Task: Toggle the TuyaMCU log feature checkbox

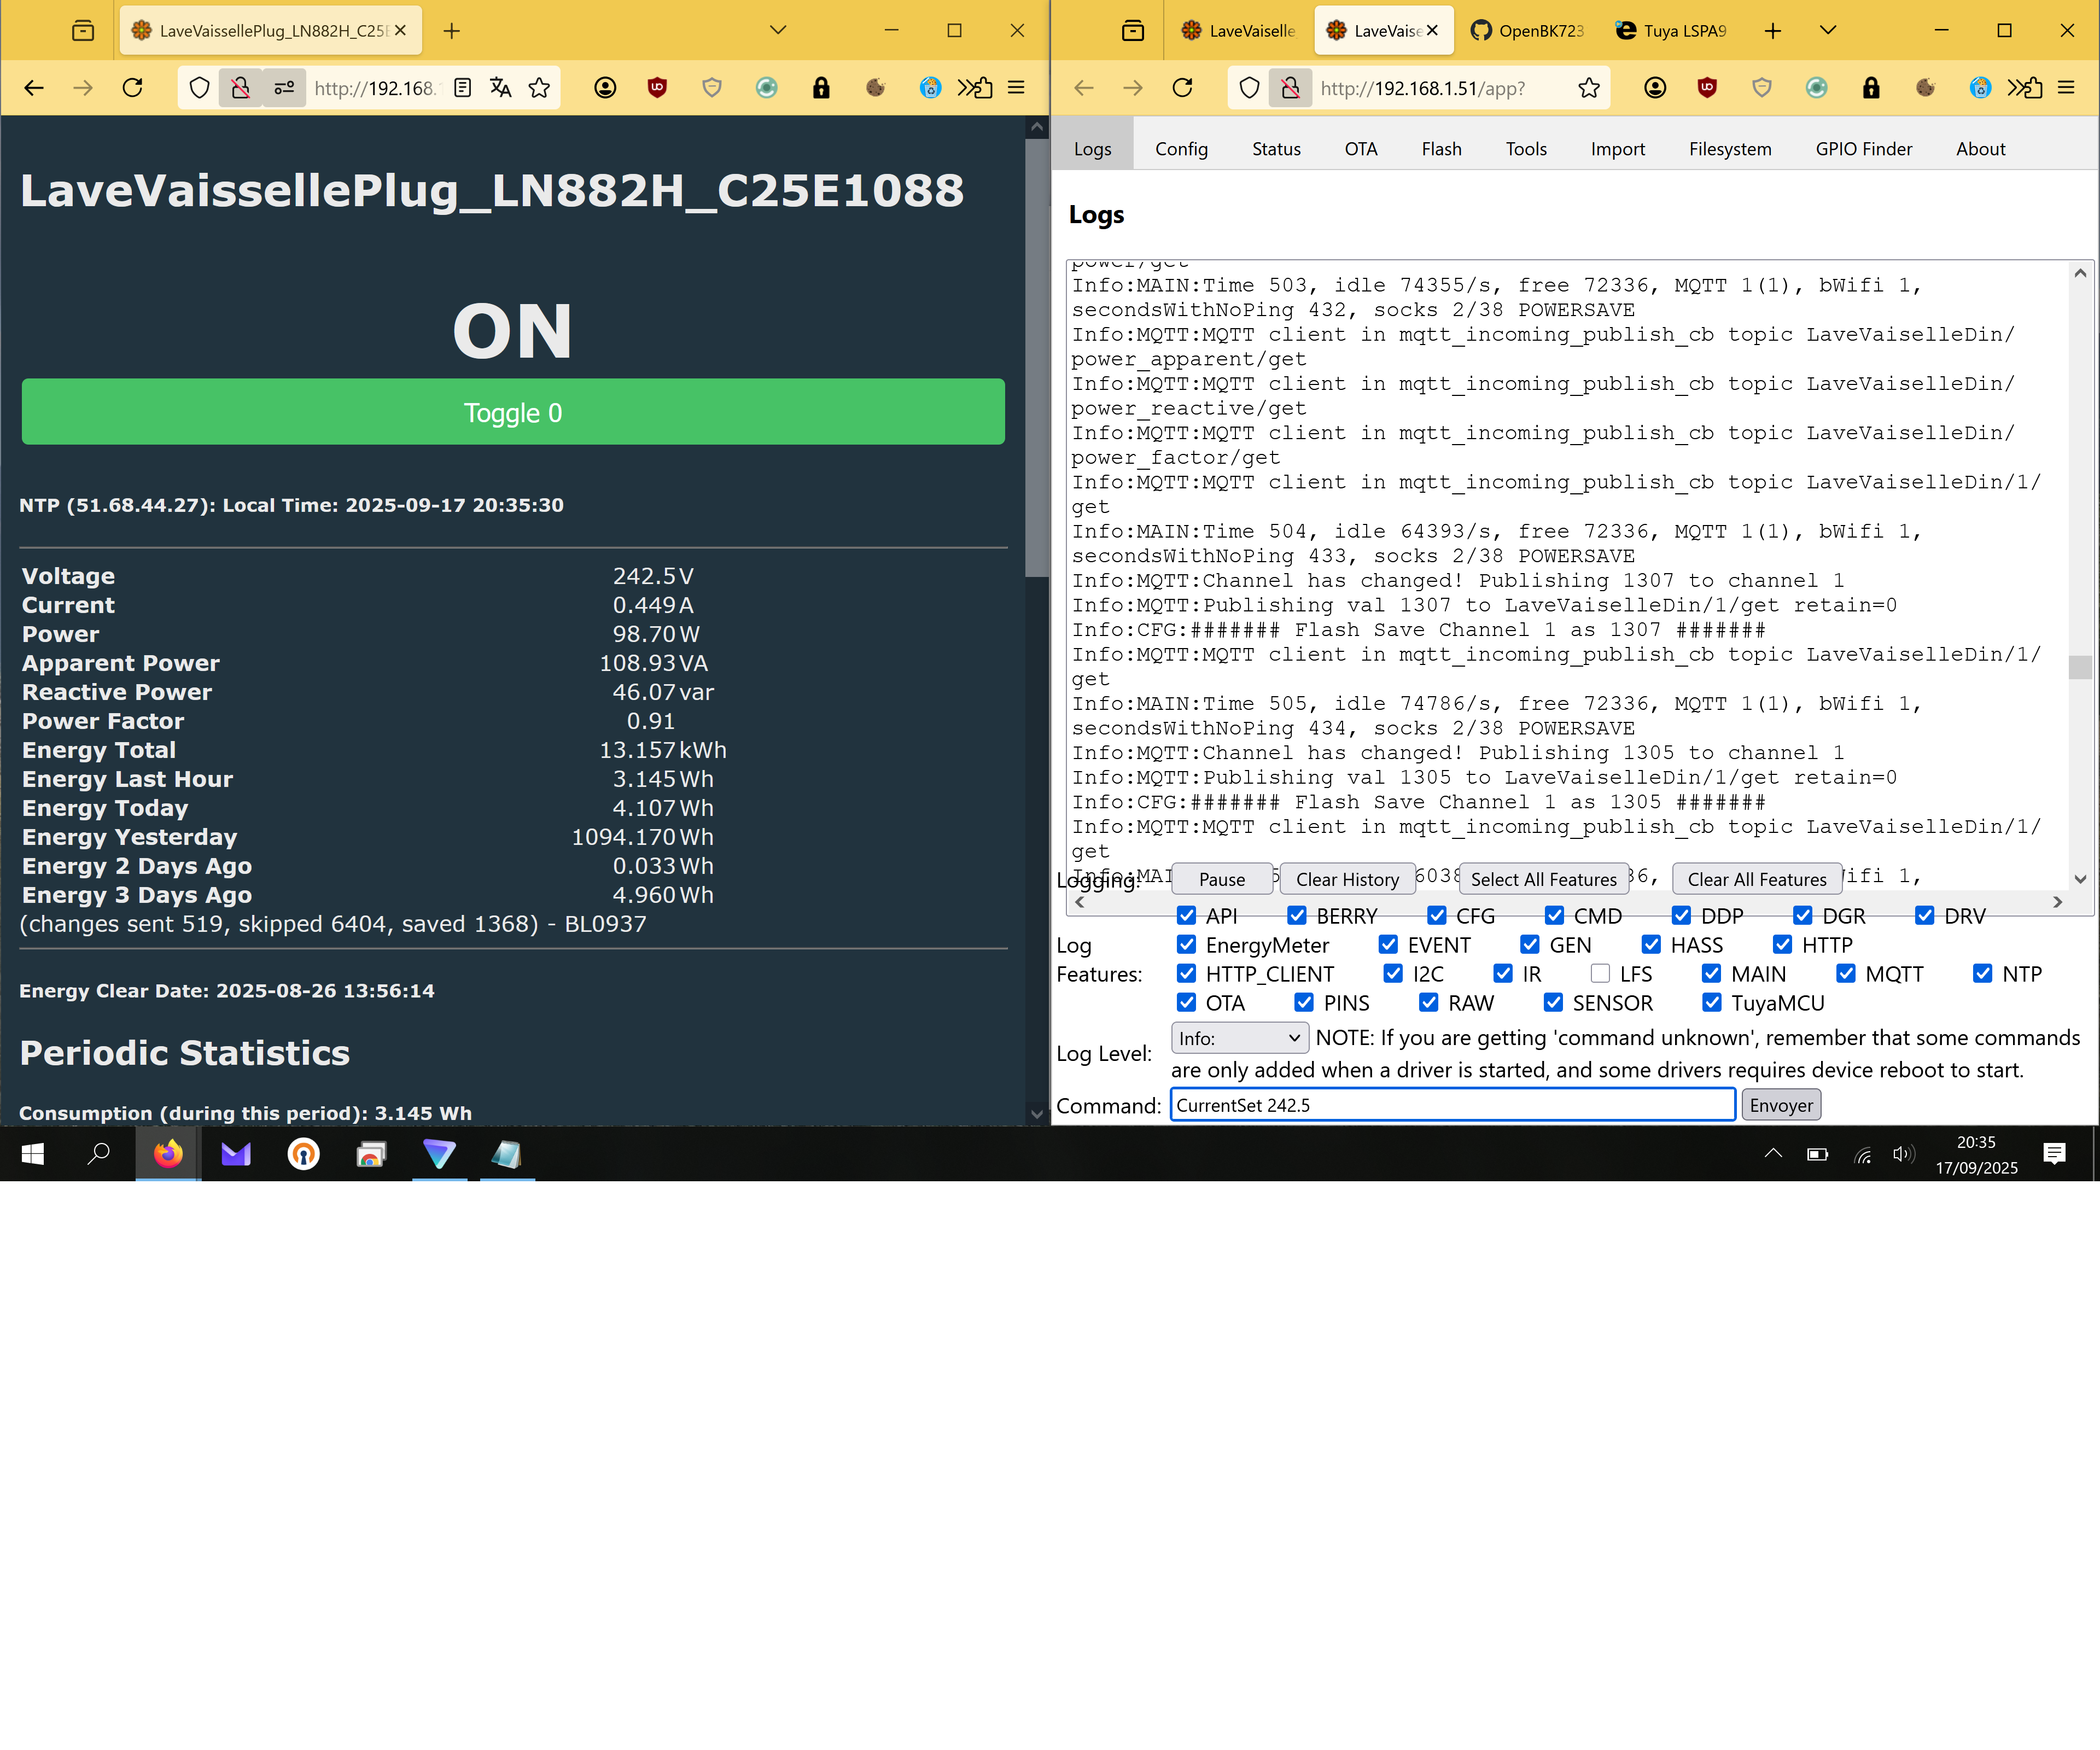Action: (x=1712, y=1003)
